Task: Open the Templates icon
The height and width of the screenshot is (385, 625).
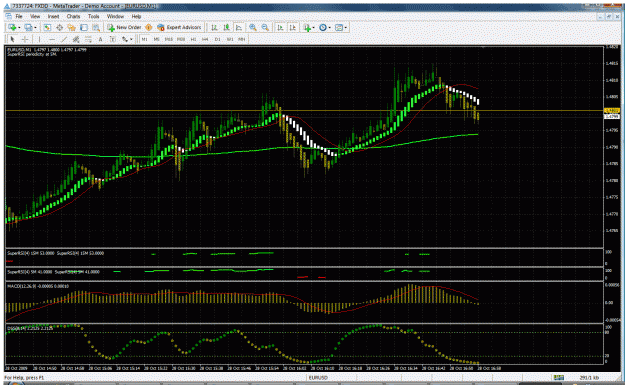Action: (339, 28)
